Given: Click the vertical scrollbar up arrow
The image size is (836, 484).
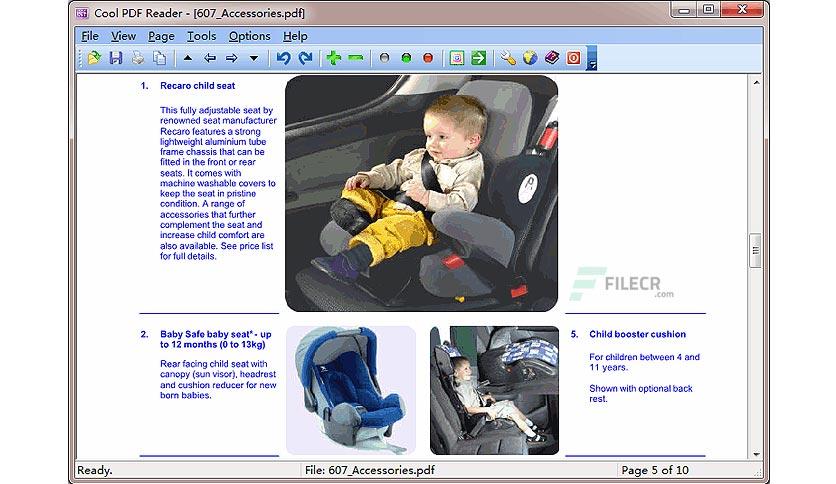Looking at the screenshot, I should pos(756,83).
